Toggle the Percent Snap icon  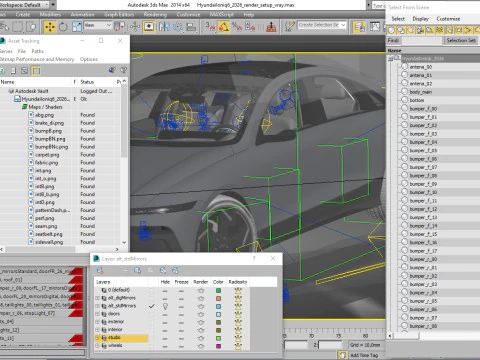pos(237,26)
